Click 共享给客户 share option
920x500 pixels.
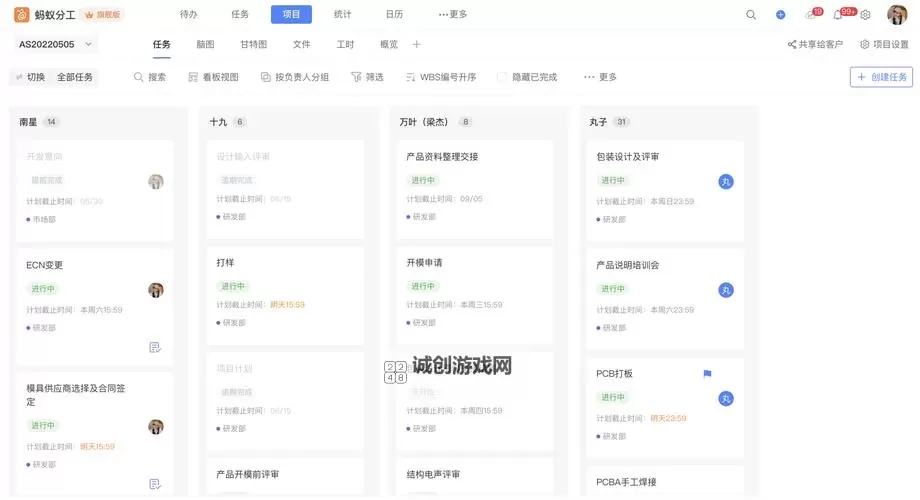coord(815,44)
